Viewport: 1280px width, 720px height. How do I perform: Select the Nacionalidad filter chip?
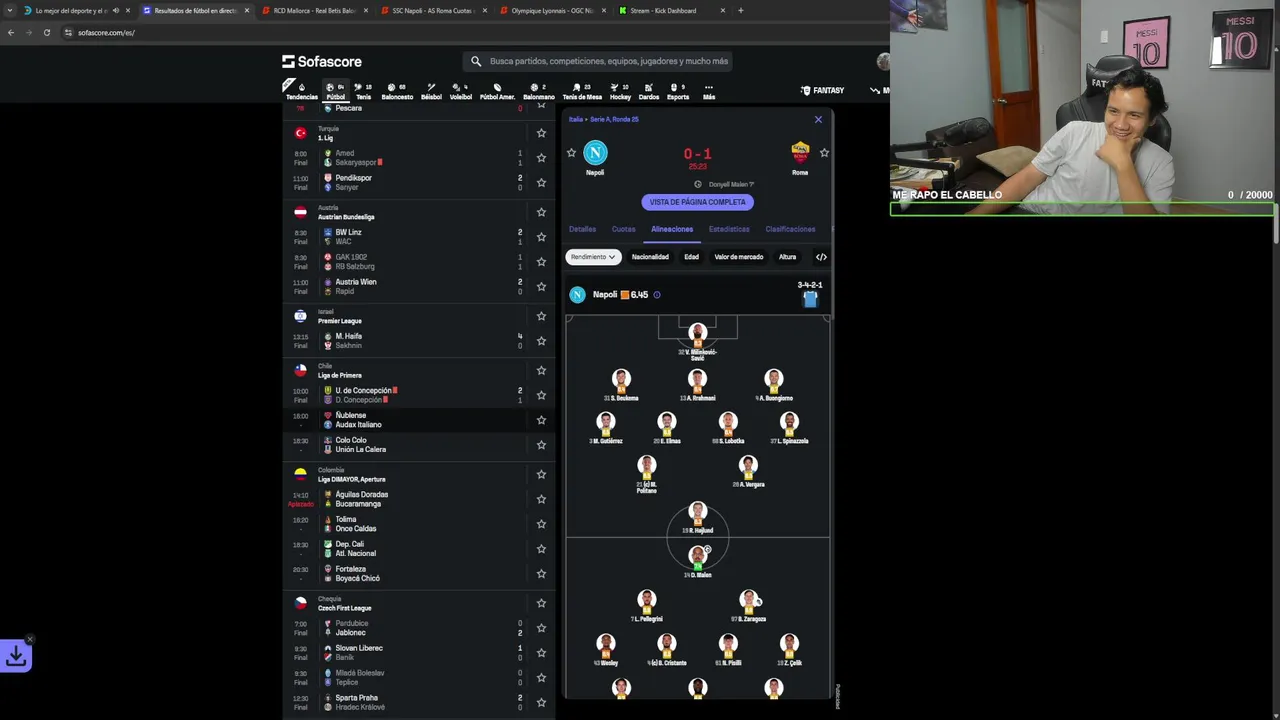point(650,257)
